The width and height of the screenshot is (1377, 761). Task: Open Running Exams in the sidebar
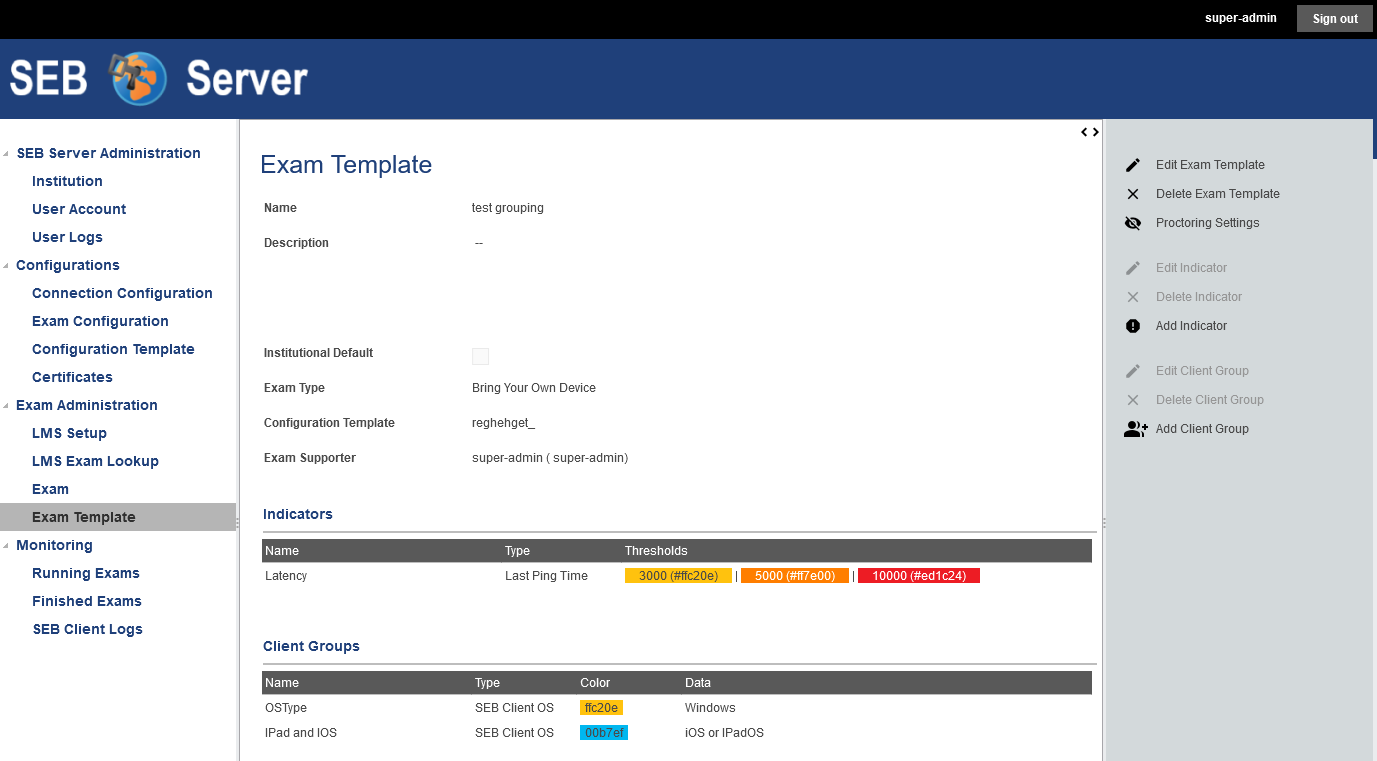[x=86, y=573]
